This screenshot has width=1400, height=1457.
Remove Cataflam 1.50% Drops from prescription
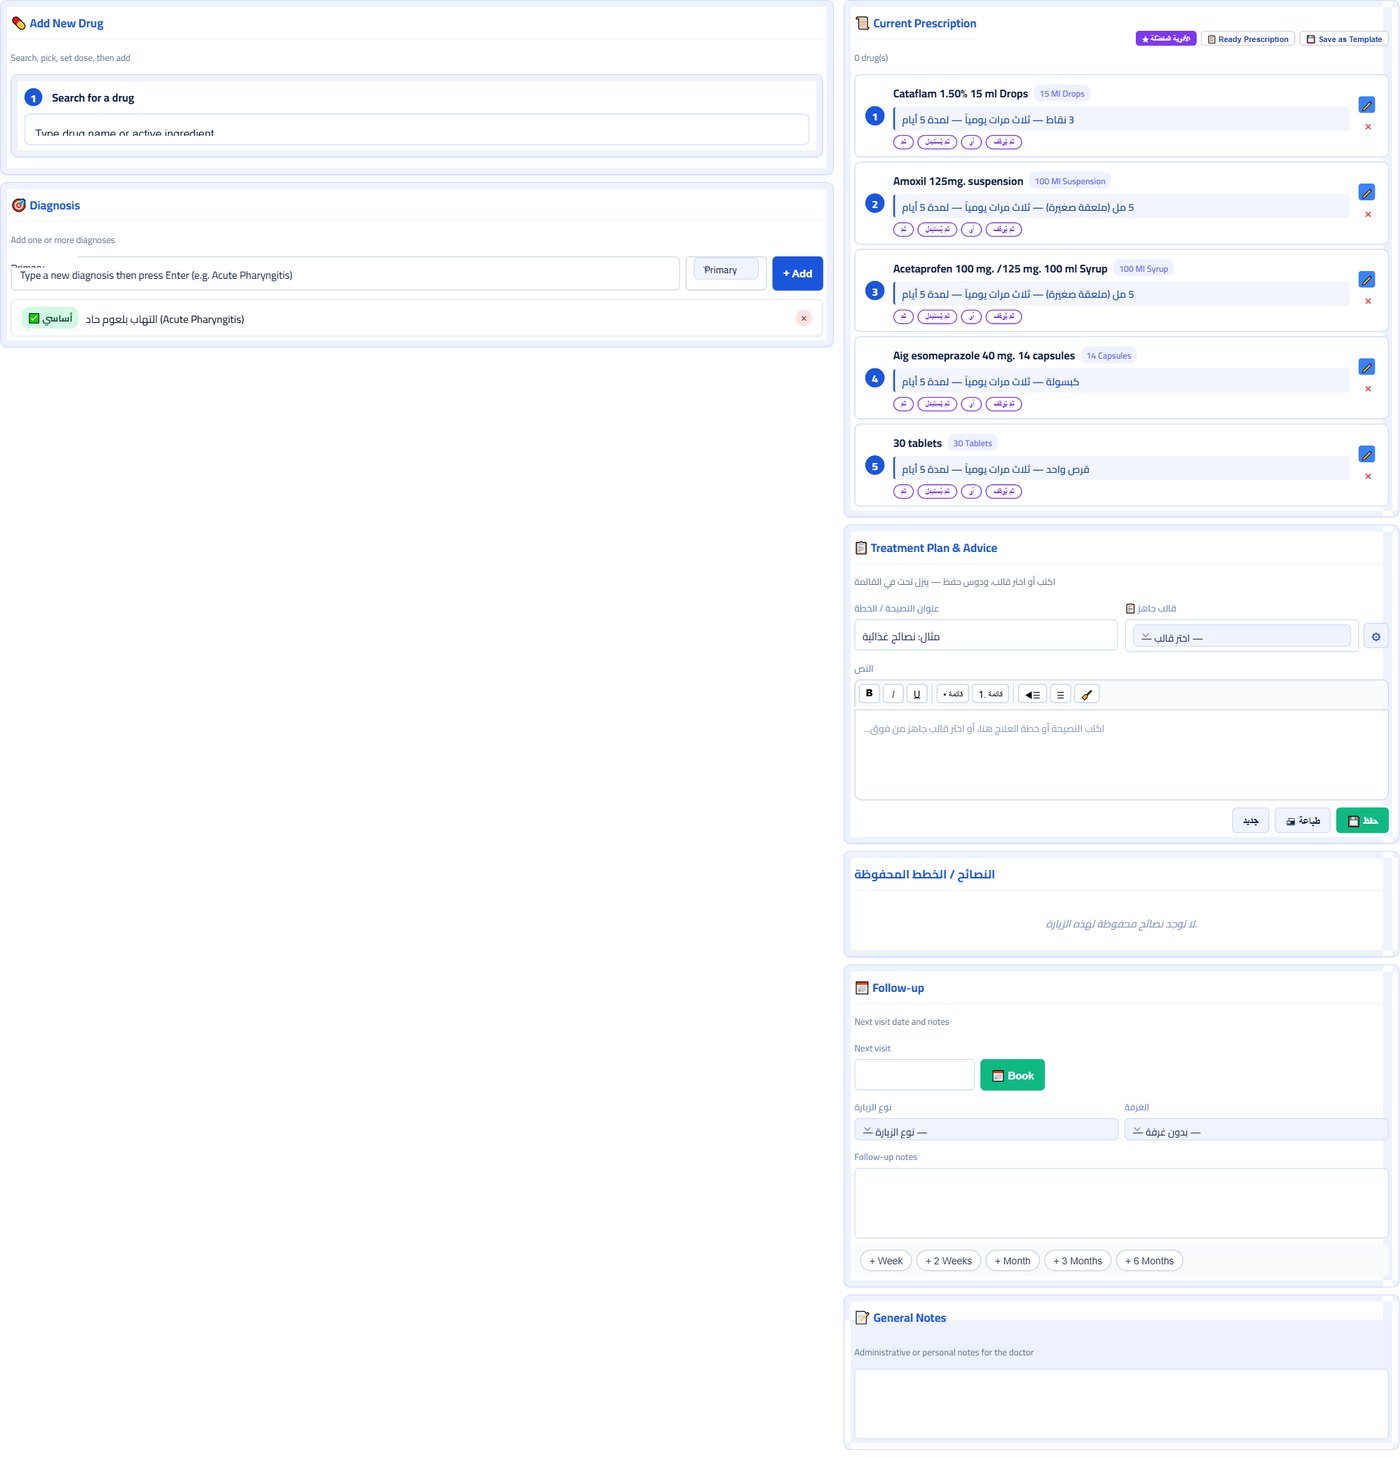[1368, 127]
